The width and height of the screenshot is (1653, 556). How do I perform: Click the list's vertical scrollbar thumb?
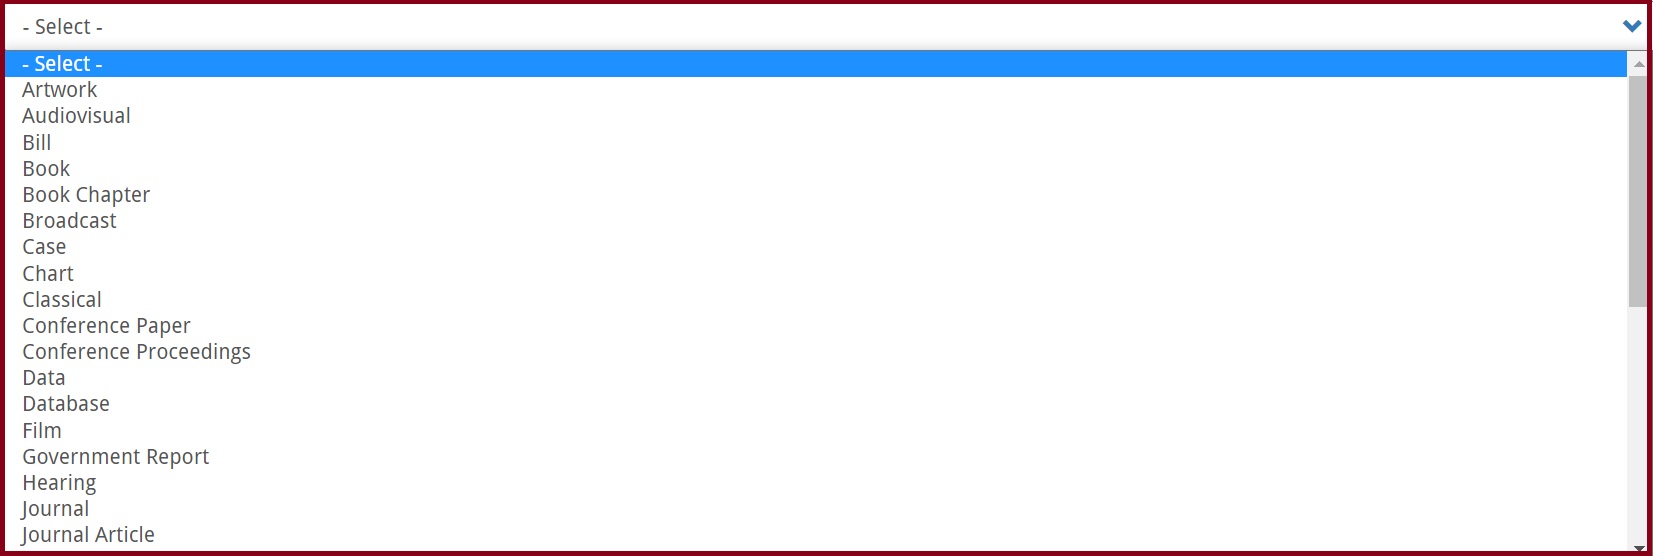click(x=1638, y=191)
